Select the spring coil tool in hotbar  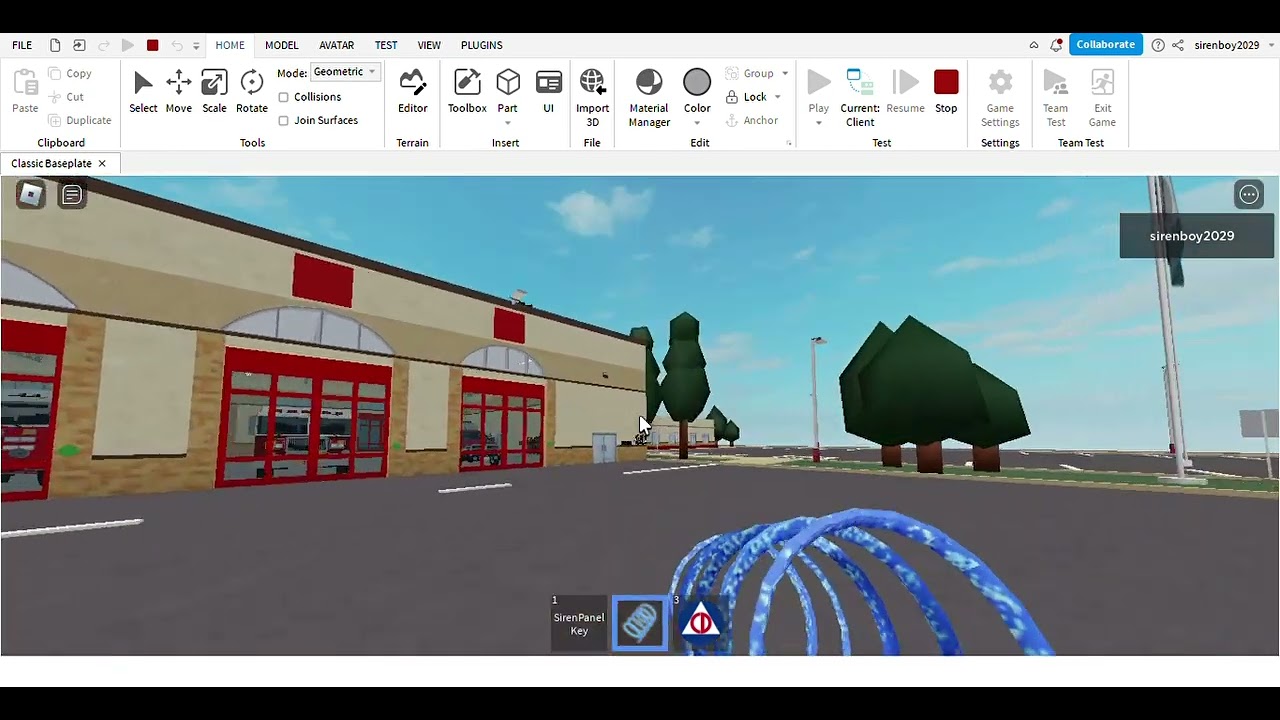[640, 623]
